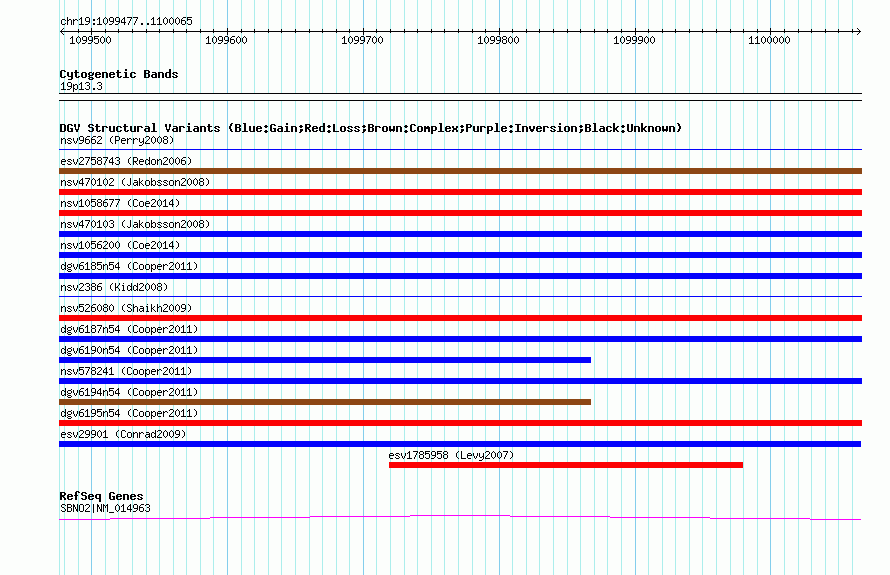Click ruler position 1099500
The width and height of the screenshot is (890, 575).
click(x=90, y=40)
